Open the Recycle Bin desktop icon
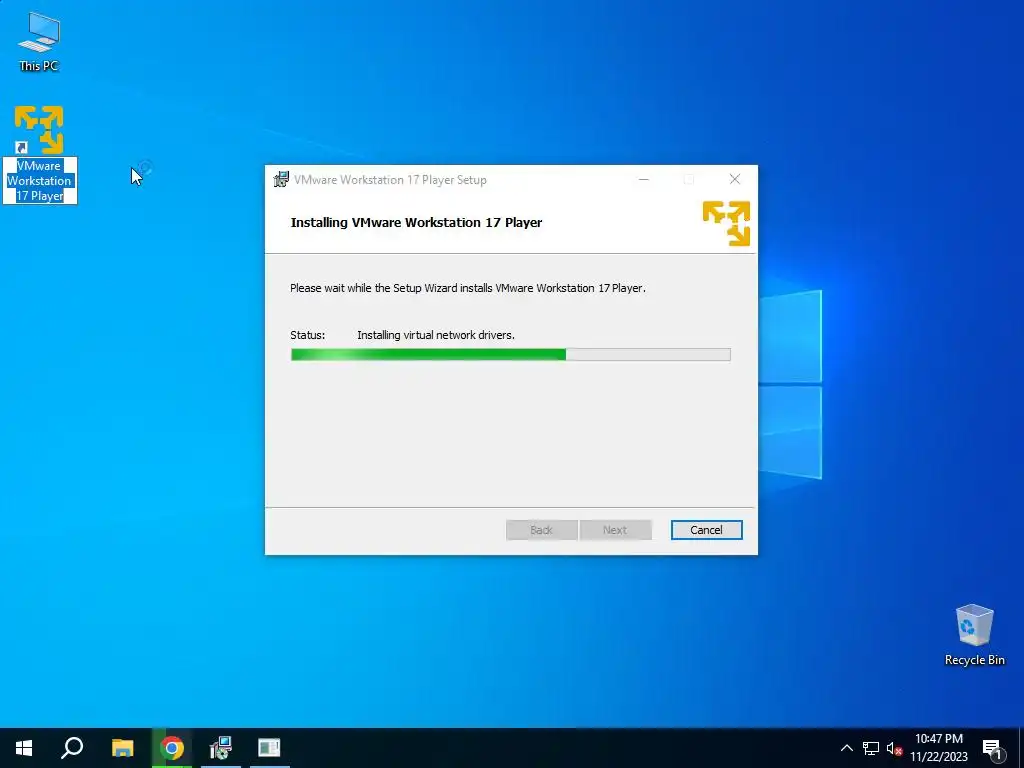This screenshot has height=768, width=1024. pos(974,635)
